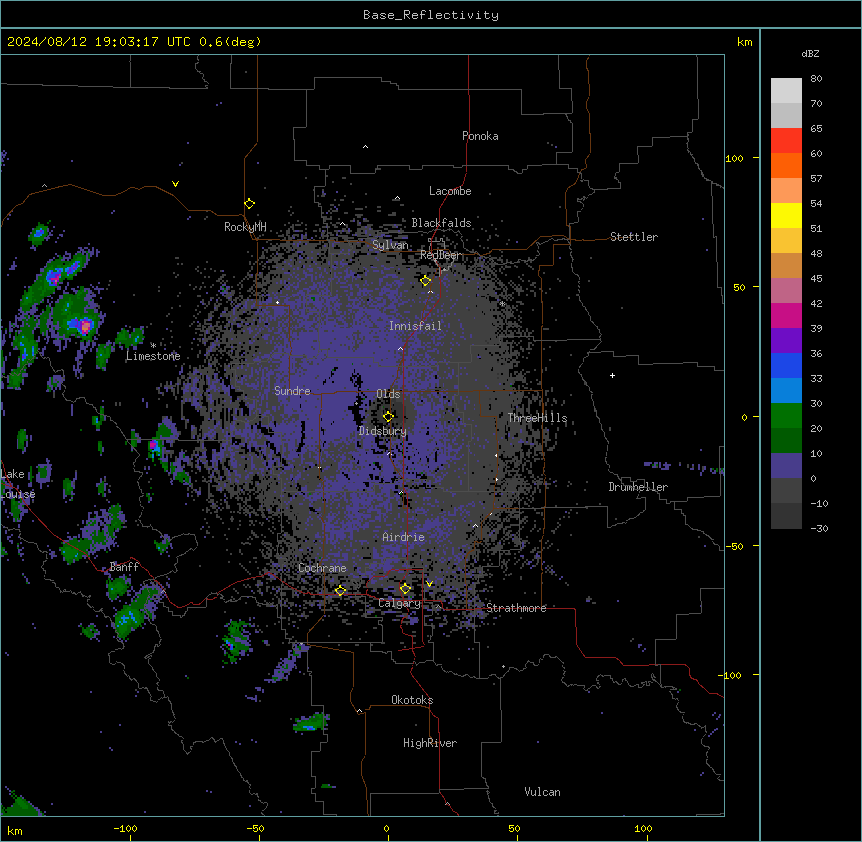Pick the yellow diamond marker above Calgary label
This screenshot has width=862, height=842.
click(405, 589)
